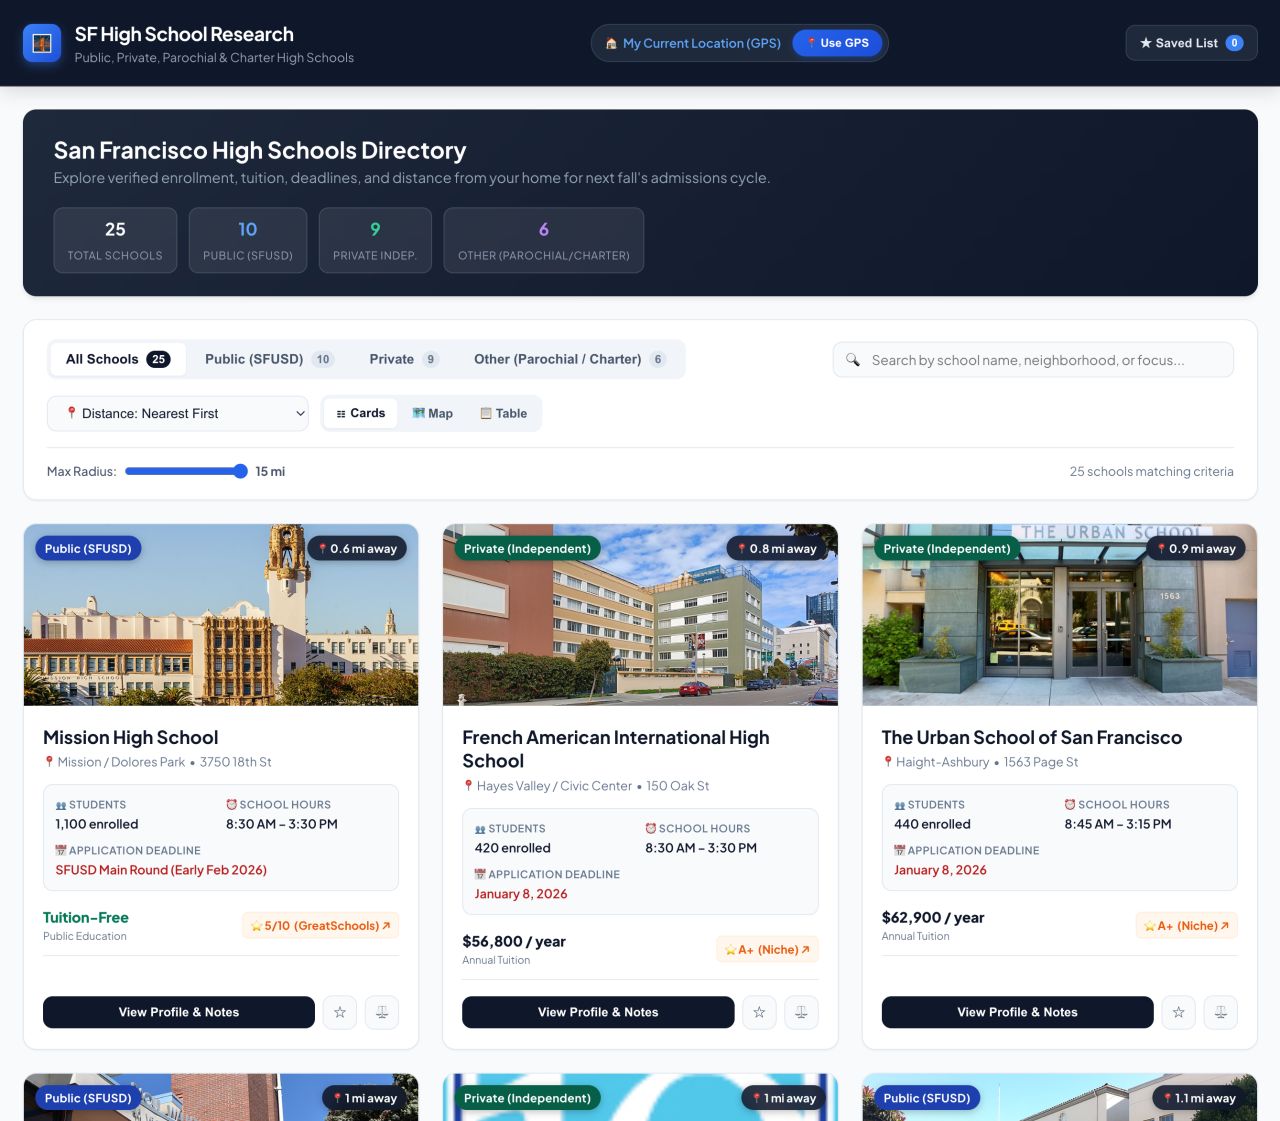Click Private (Independent) badge on Urban School card

pos(946,548)
